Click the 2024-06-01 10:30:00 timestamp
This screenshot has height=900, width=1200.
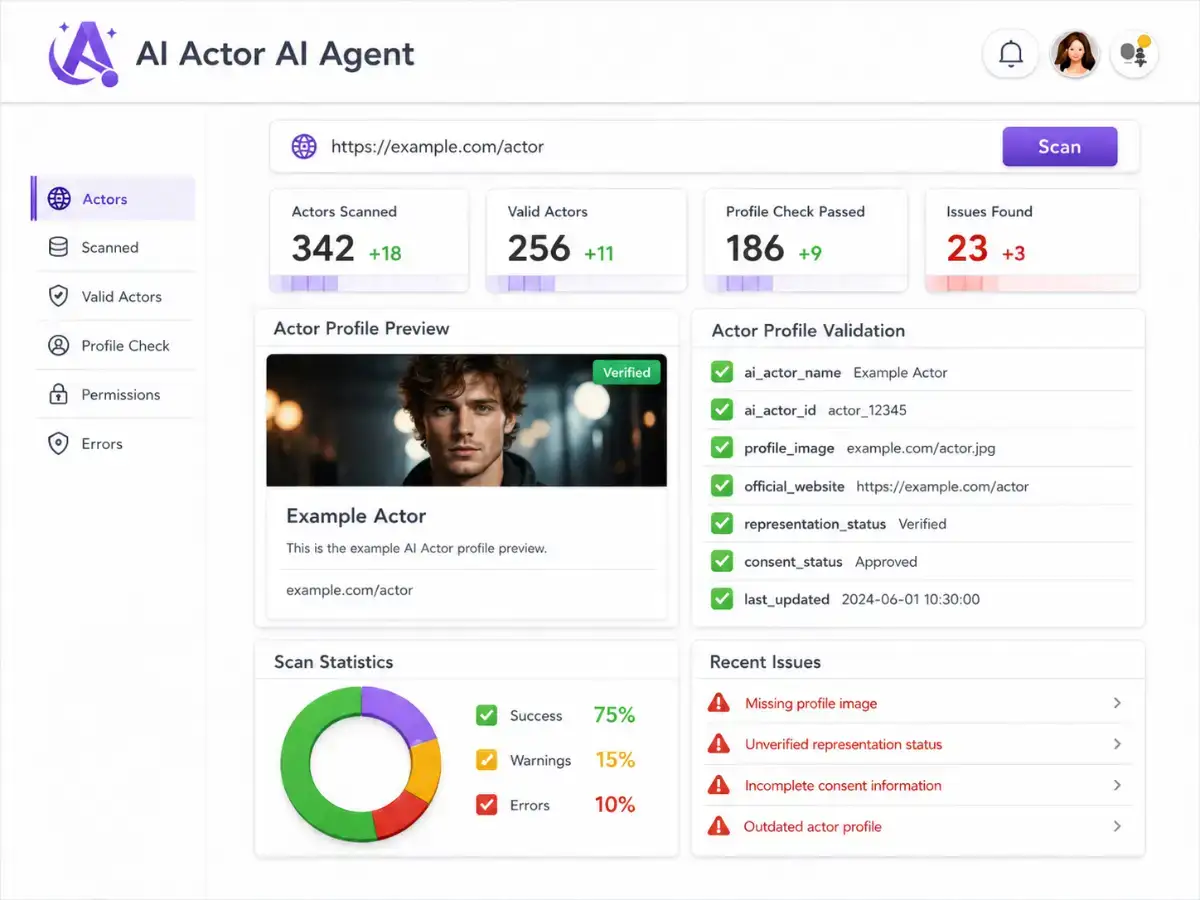coord(911,600)
